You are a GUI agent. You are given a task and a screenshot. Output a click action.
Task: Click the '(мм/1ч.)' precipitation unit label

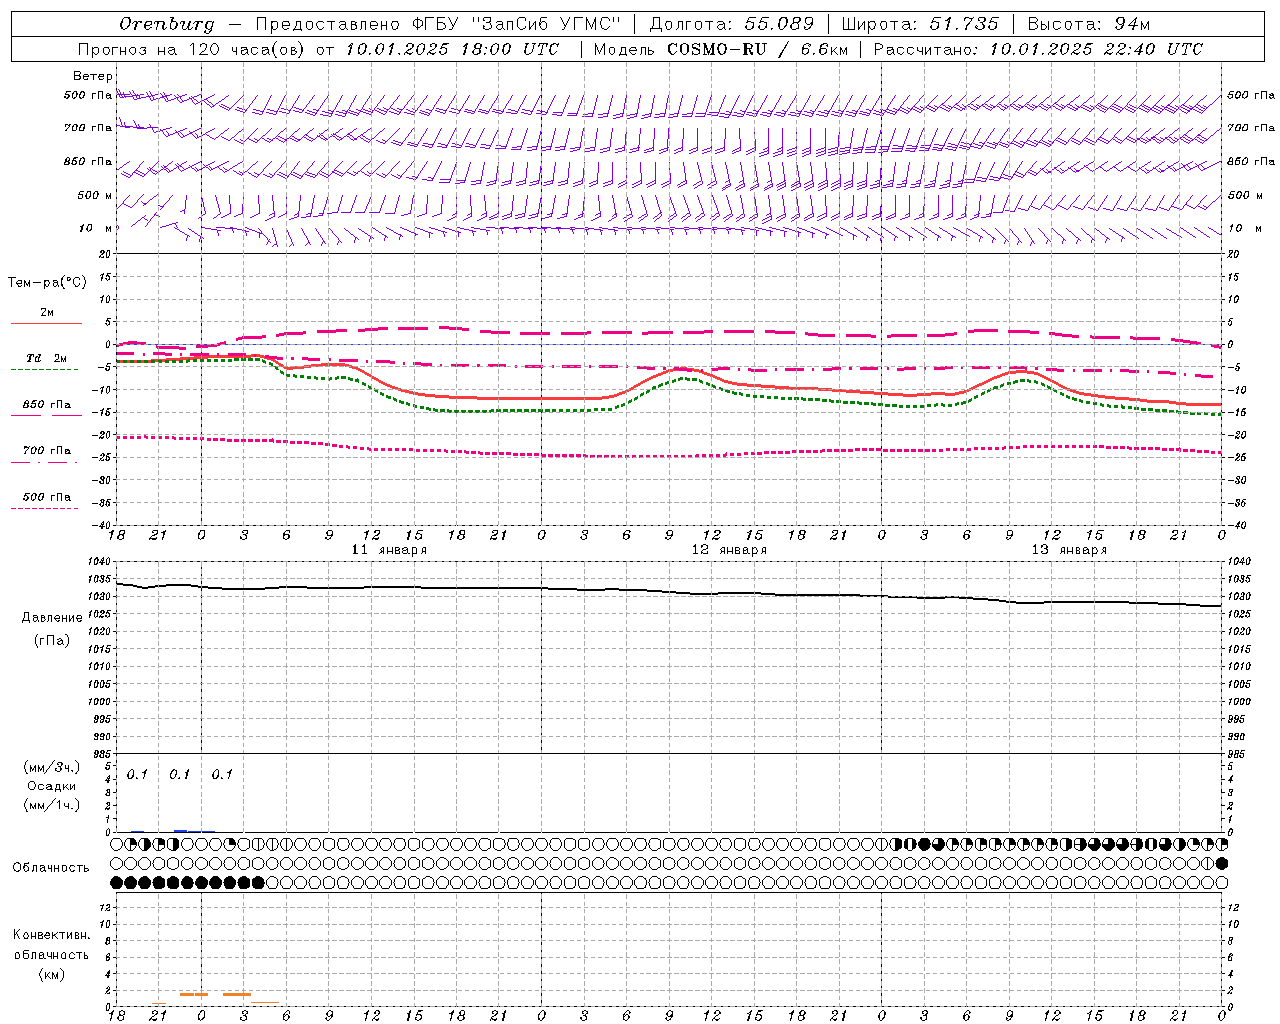pos(53,805)
